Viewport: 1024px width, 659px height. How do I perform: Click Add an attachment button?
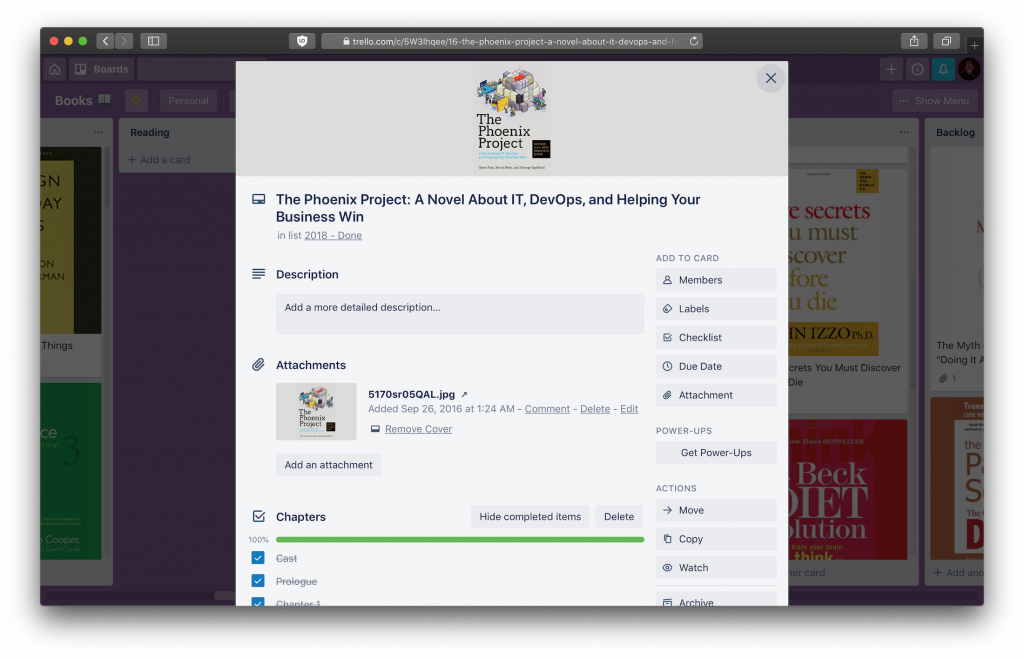(x=328, y=465)
